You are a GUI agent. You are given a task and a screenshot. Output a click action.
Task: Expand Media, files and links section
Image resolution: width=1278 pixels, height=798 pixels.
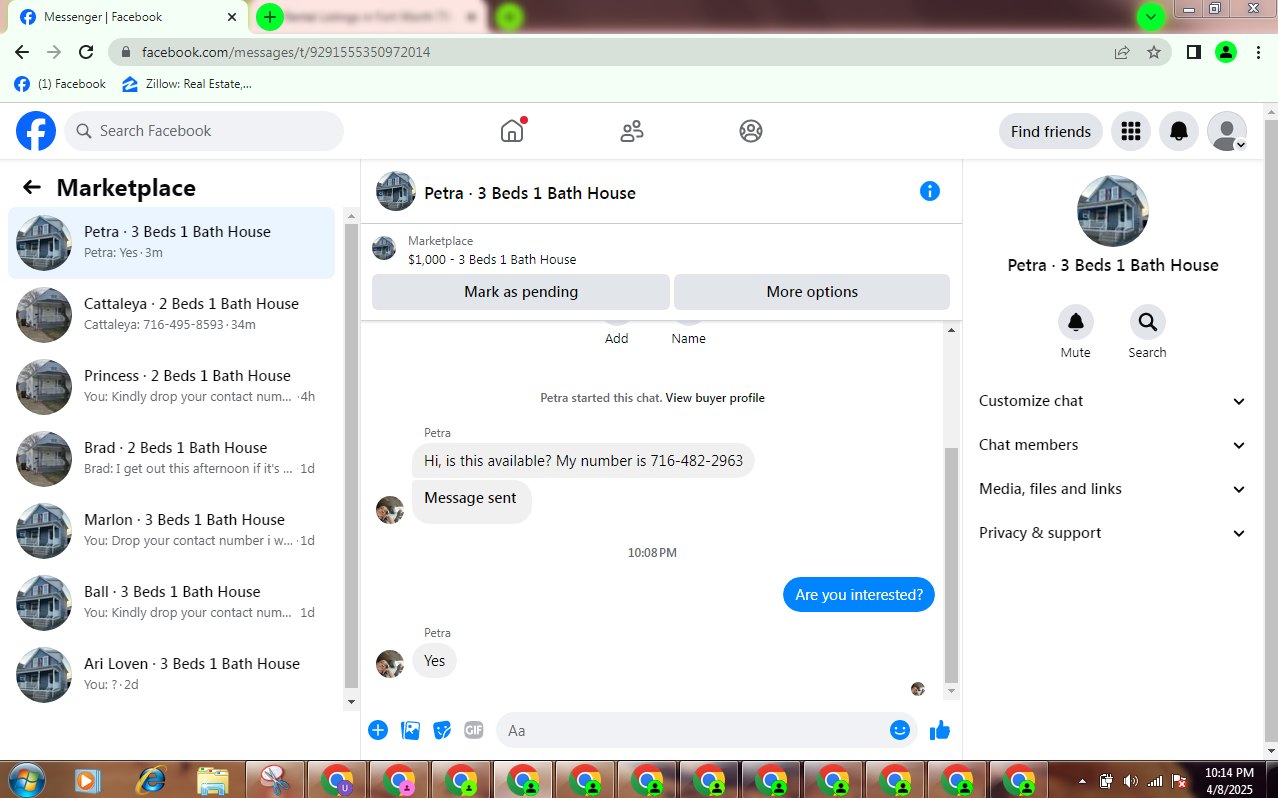click(1113, 489)
